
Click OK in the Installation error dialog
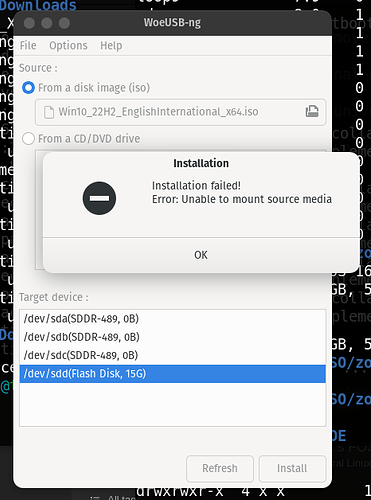pyautogui.click(x=201, y=255)
